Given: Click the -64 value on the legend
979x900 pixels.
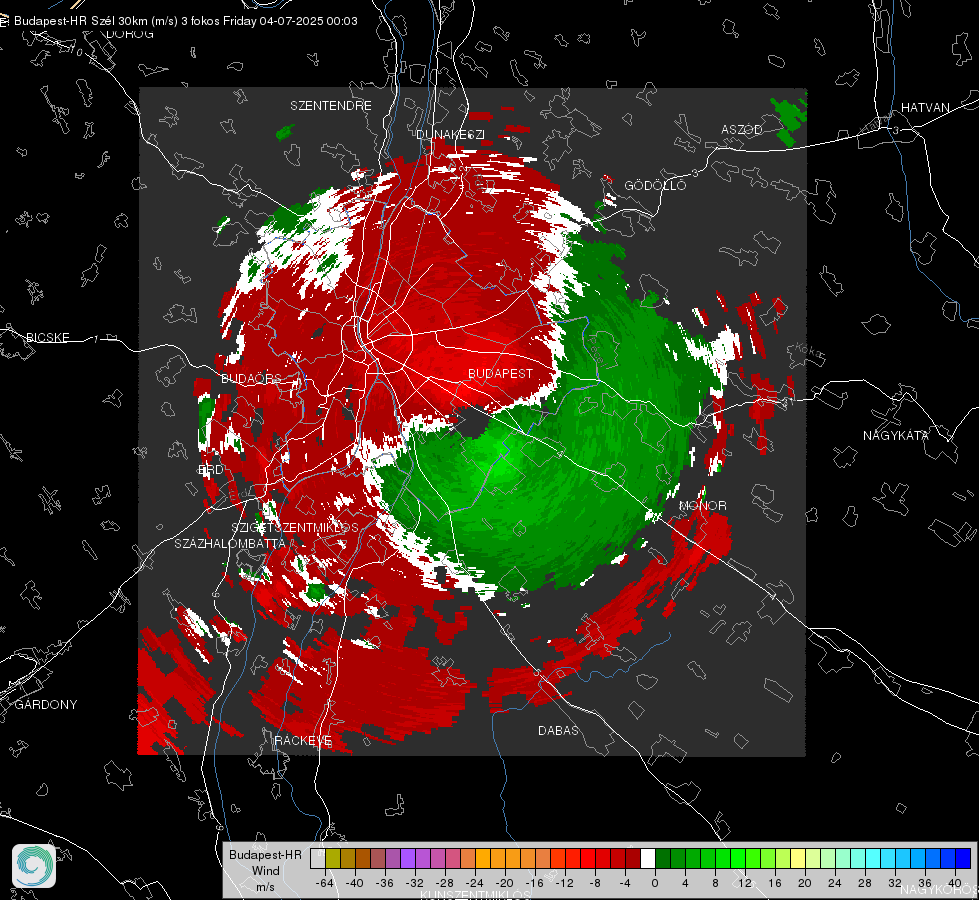Looking at the screenshot, I should pyautogui.click(x=325, y=883).
